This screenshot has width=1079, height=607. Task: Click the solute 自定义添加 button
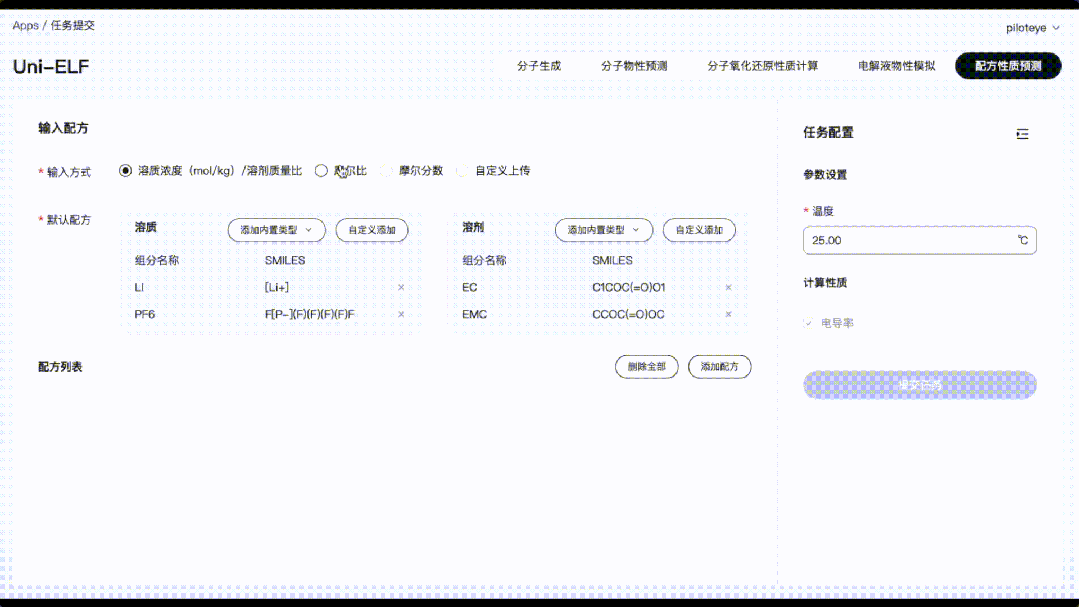371,230
